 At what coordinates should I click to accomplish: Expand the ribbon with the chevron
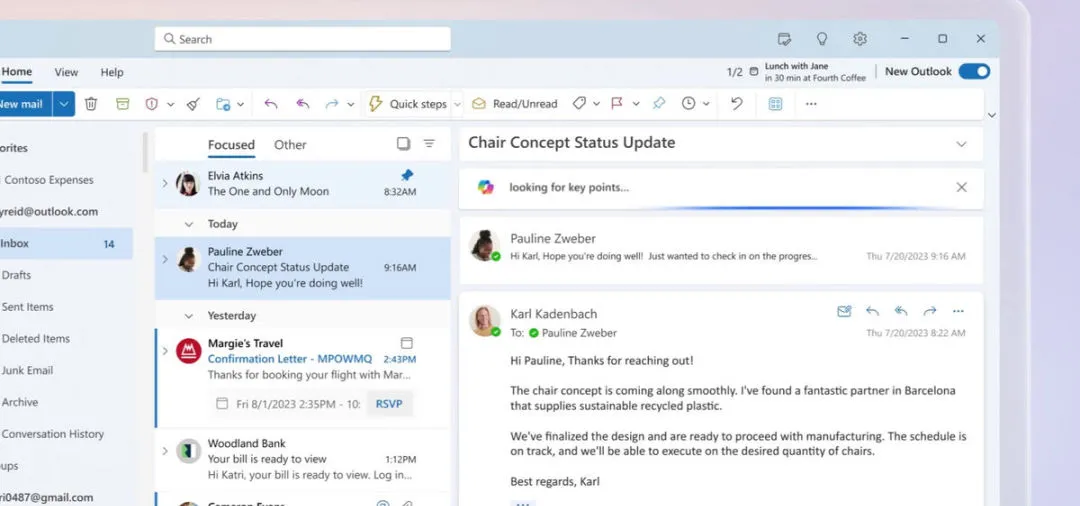point(992,115)
